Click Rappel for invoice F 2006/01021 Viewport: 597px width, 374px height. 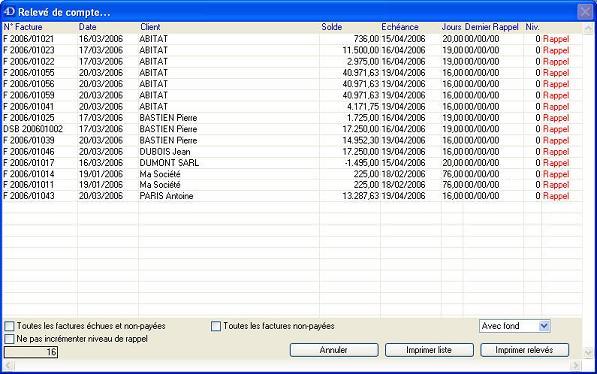point(556,39)
